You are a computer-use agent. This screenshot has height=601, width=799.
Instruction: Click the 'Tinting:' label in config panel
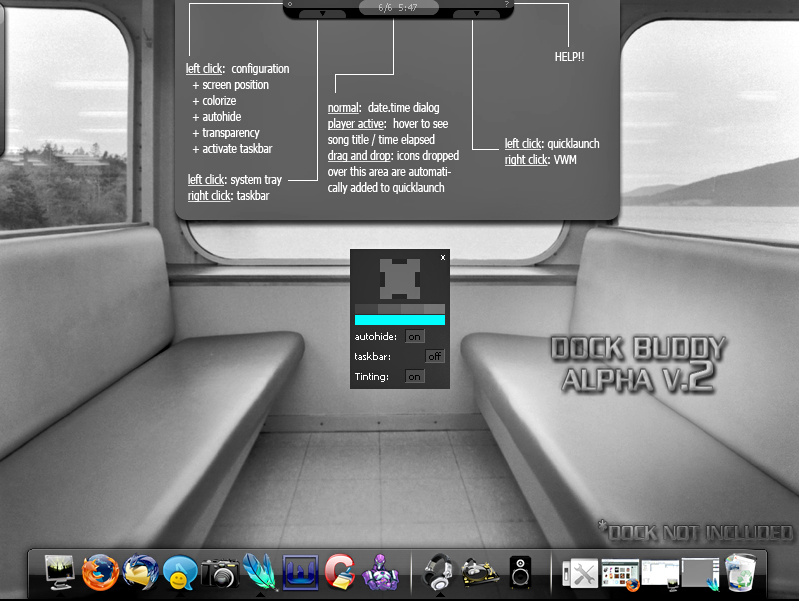coord(371,377)
